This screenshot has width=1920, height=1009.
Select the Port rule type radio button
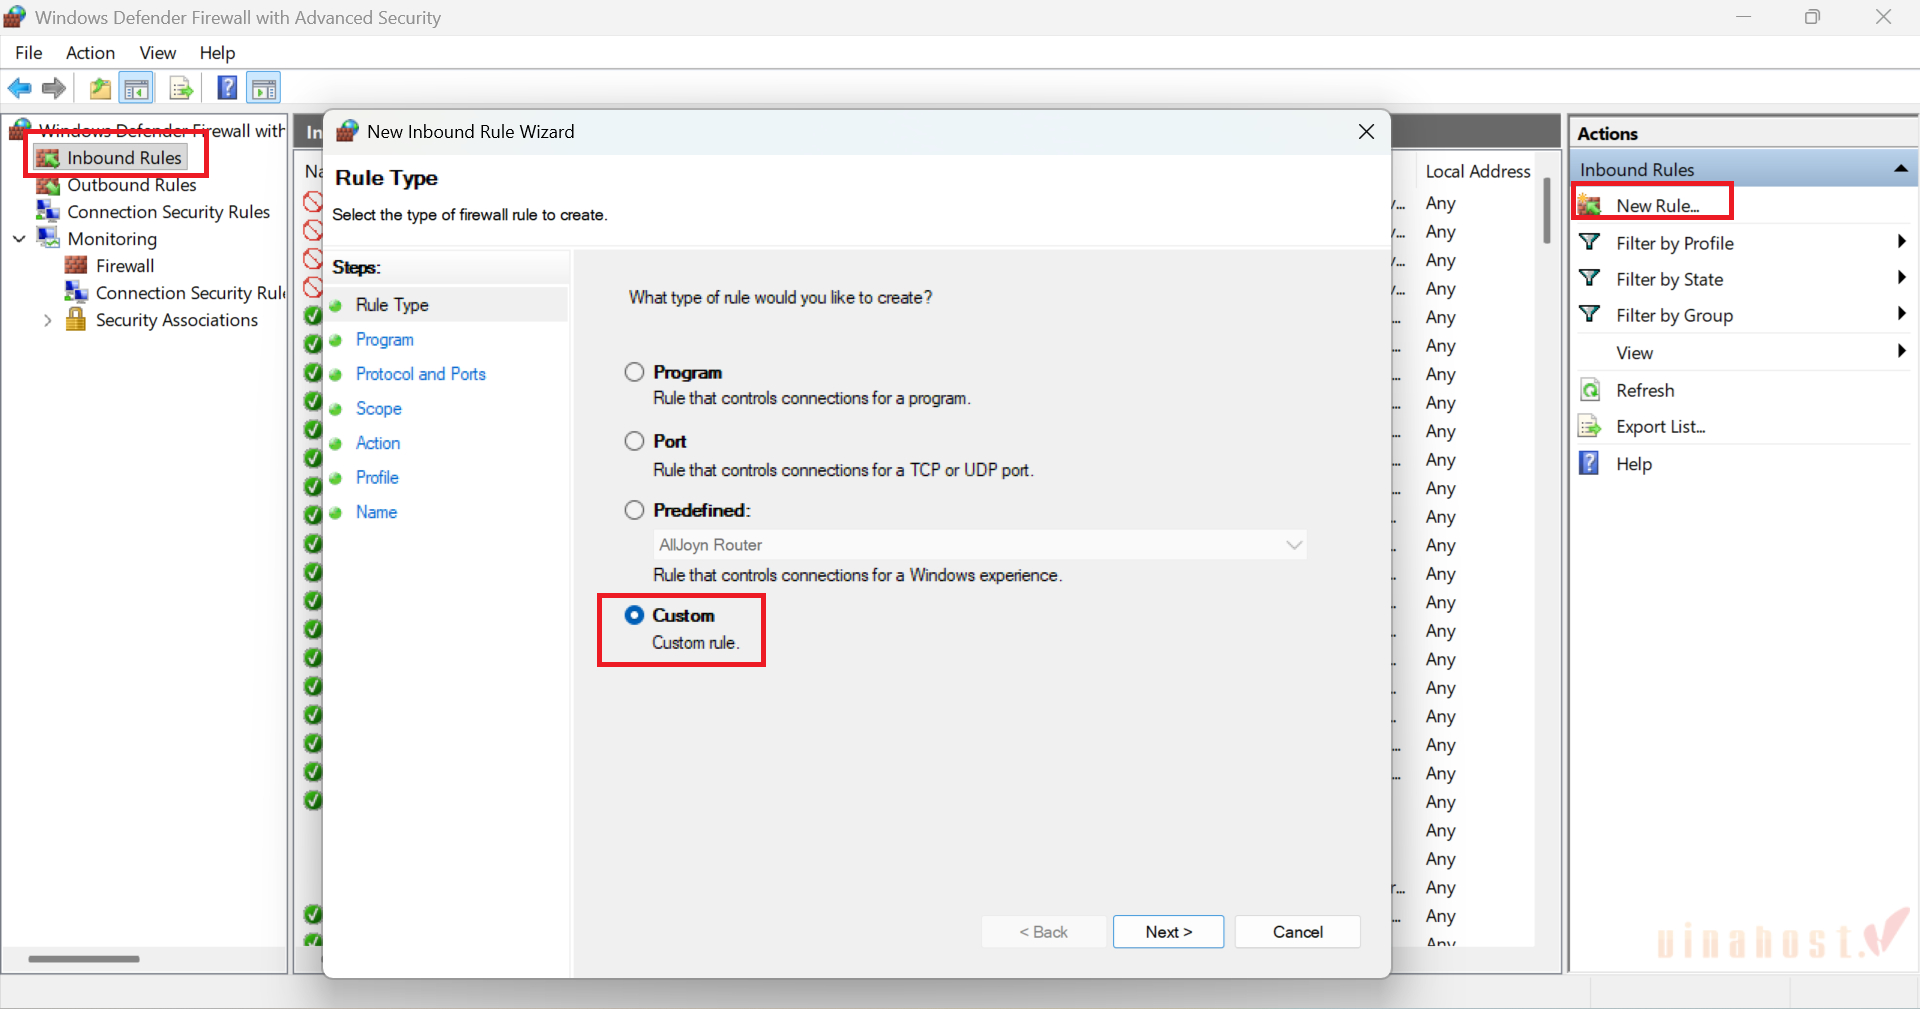[x=634, y=441]
